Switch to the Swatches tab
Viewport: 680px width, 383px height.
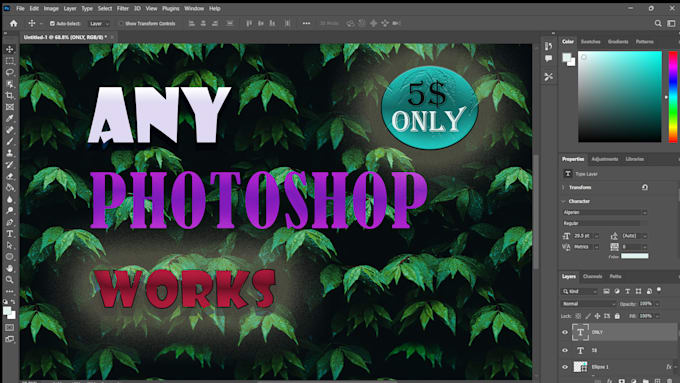(x=590, y=42)
